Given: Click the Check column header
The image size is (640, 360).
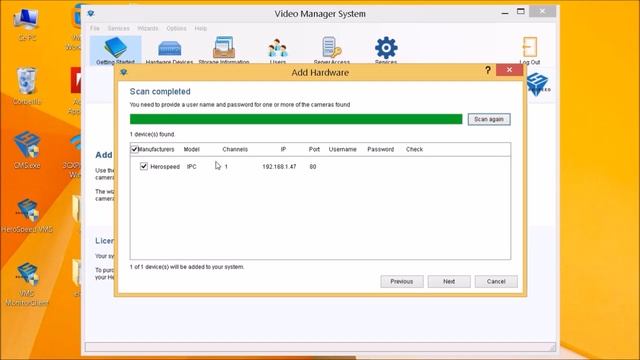Looking at the screenshot, I should coord(414,149).
